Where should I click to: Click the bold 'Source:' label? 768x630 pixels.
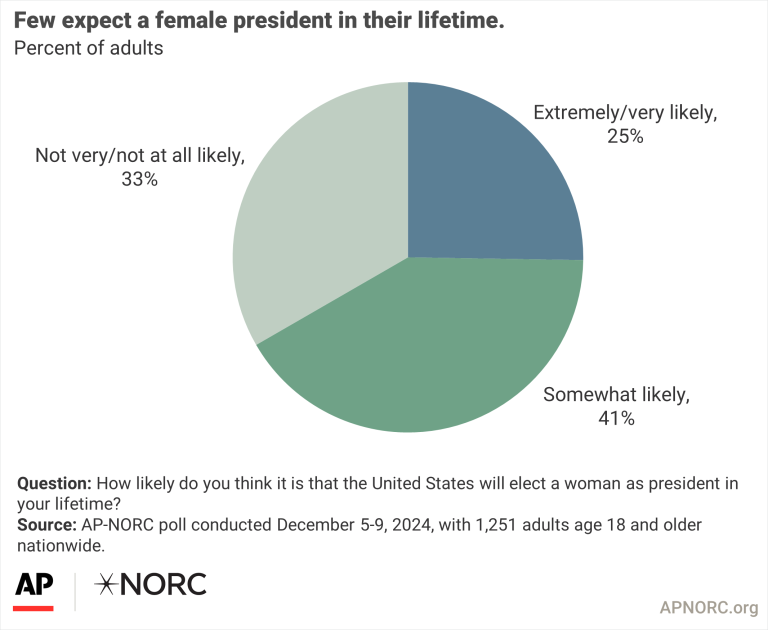(x=47, y=525)
